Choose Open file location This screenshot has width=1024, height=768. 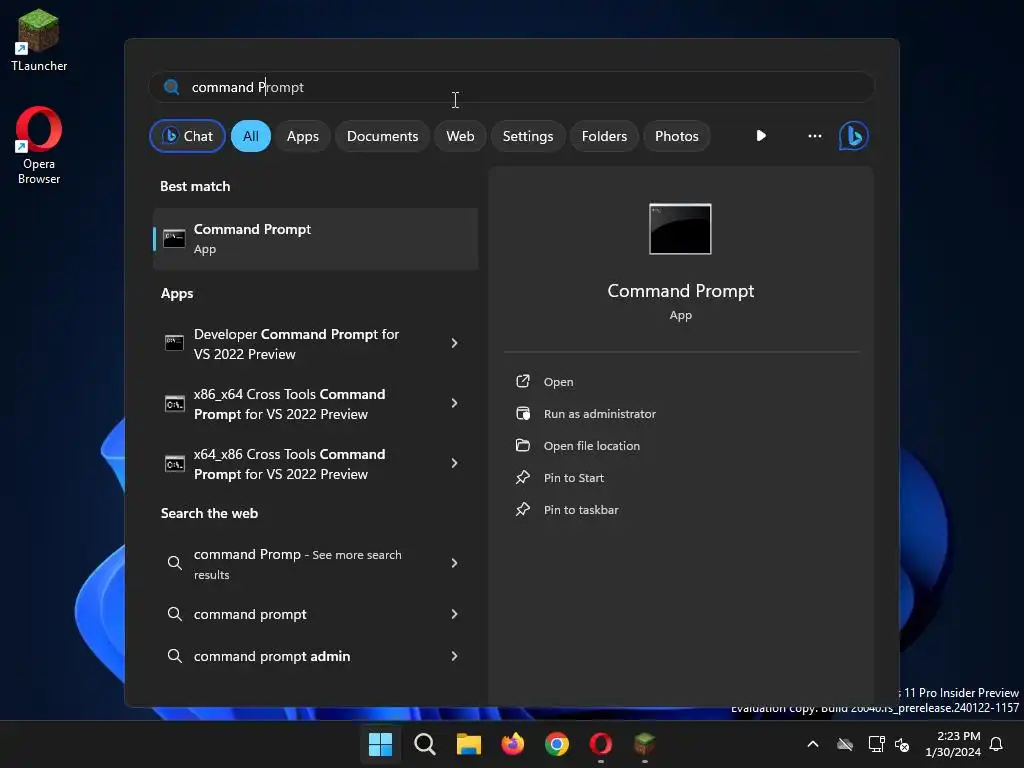click(x=592, y=446)
